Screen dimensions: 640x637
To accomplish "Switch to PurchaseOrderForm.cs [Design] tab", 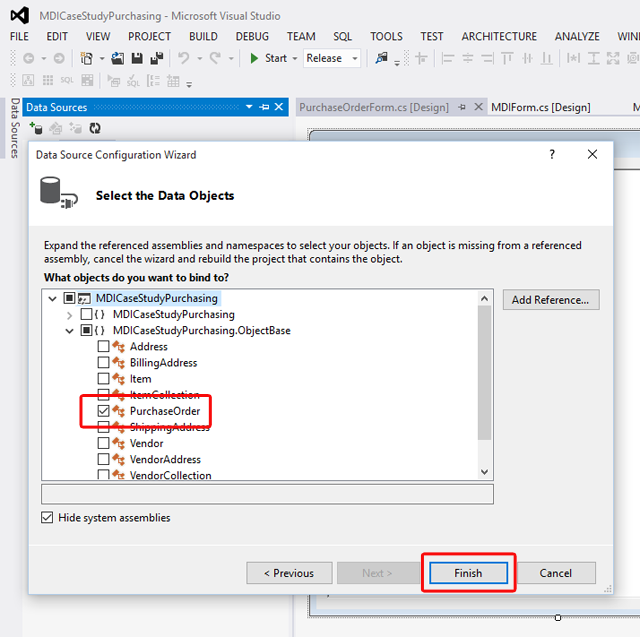I will click(x=373, y=107).
